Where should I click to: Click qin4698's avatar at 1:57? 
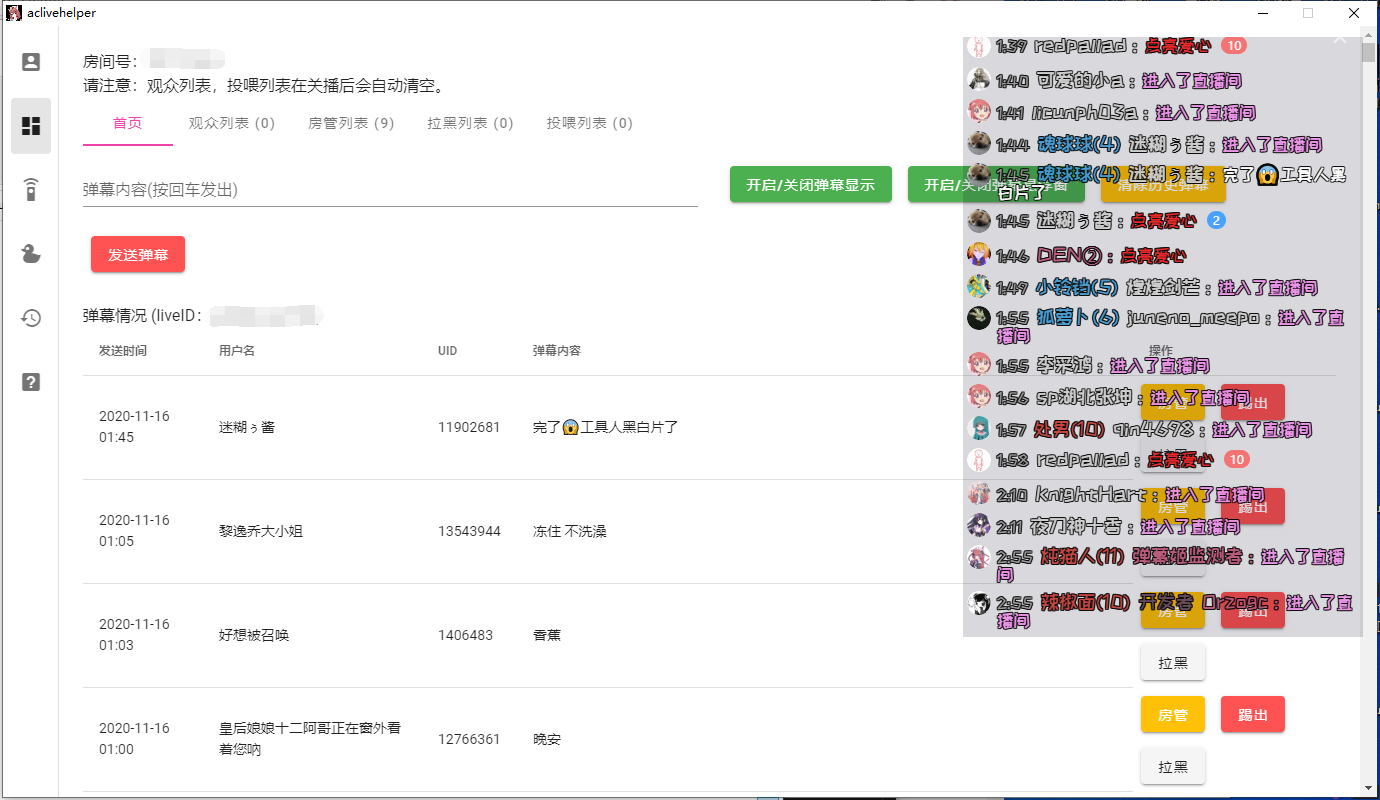click(979, 428)
